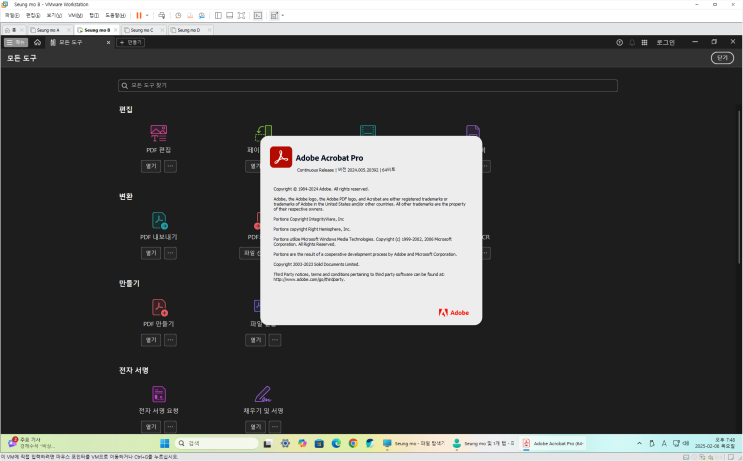Click the purple document icon in the 편집 row
This screenshot has width=743, height=461.
tap(472, 130)
